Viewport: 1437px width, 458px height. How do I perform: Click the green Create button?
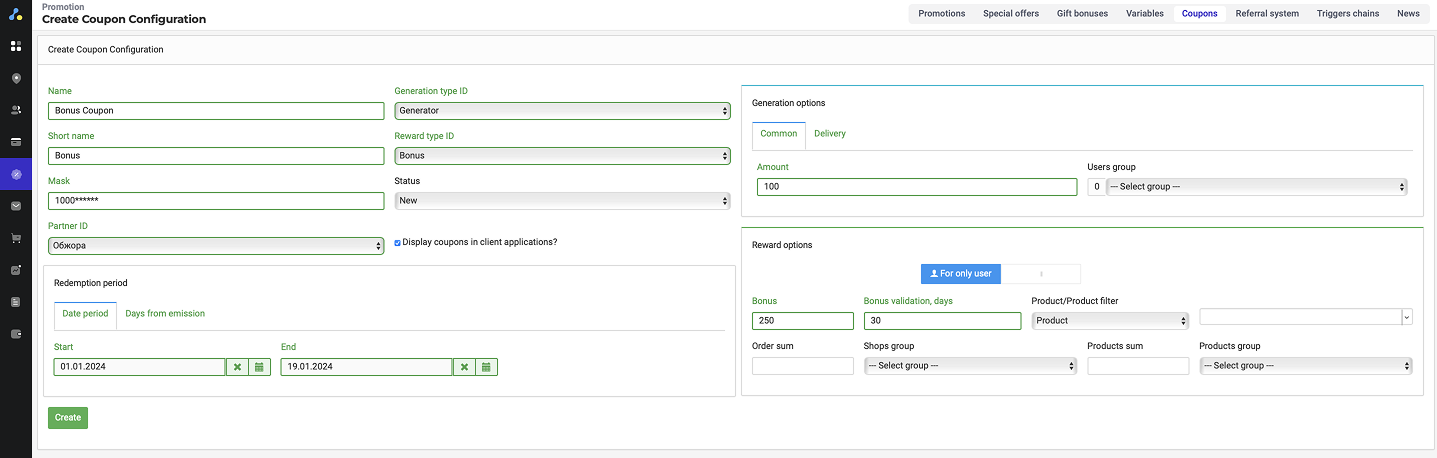point(68,417)
